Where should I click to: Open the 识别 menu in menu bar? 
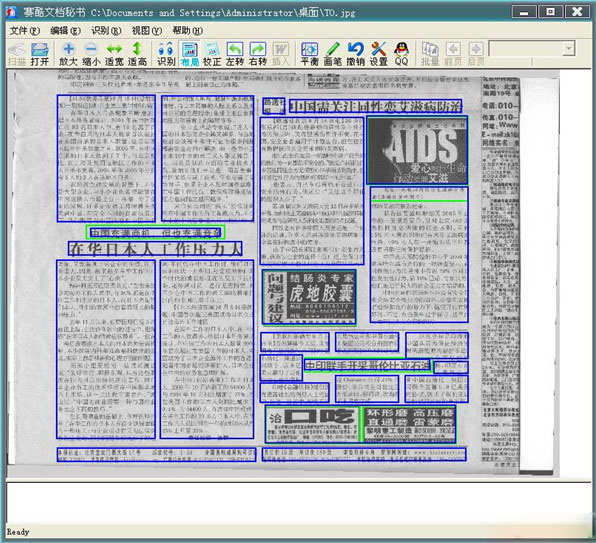(x=106, y=30)
